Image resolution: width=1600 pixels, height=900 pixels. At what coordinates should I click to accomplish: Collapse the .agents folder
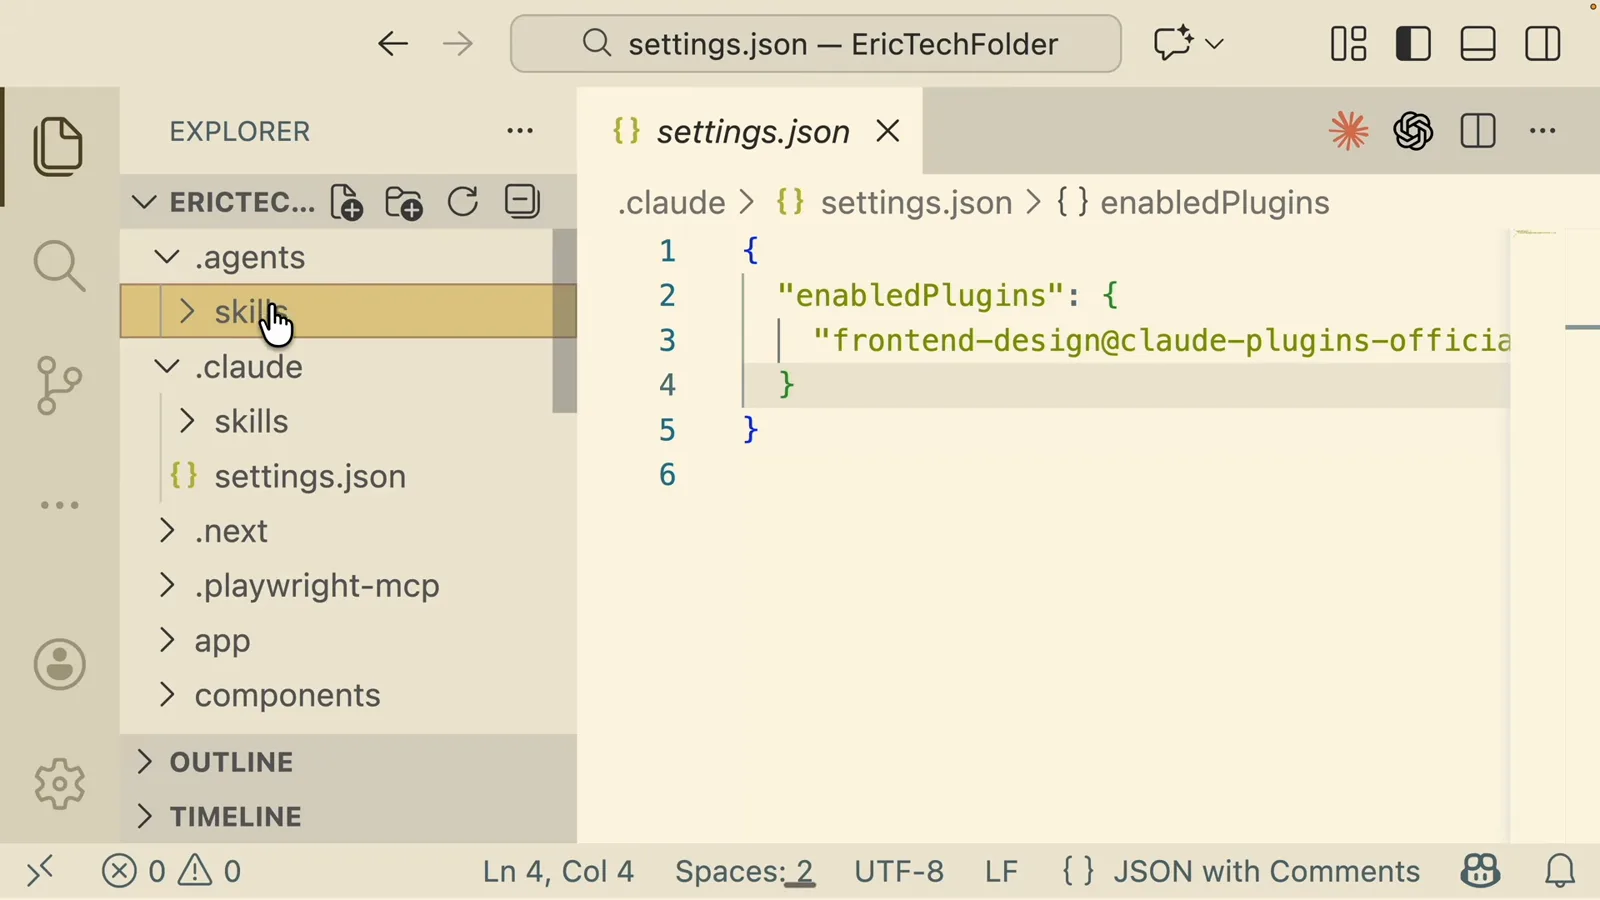[x=166, y=257]
